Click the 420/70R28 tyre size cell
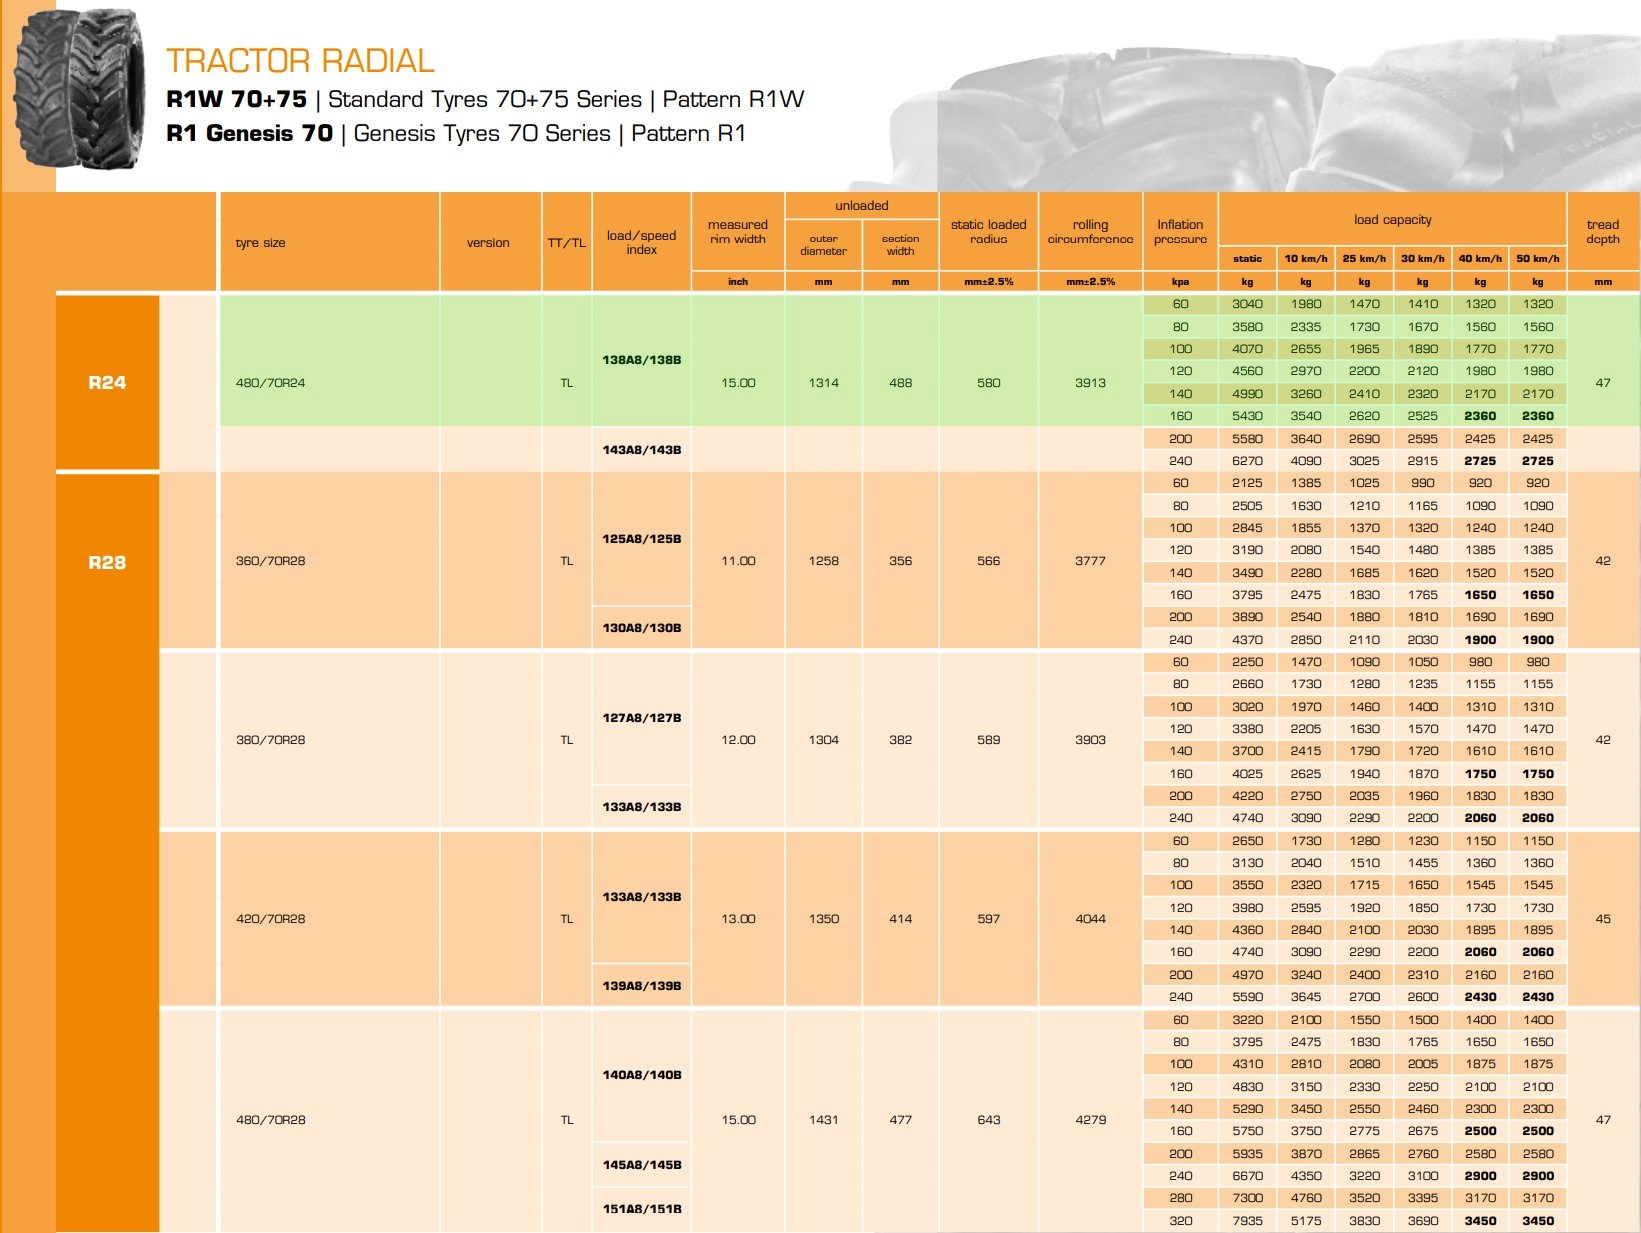The height and width of the screenshot is (1233, 1641). tap(271, 919)
